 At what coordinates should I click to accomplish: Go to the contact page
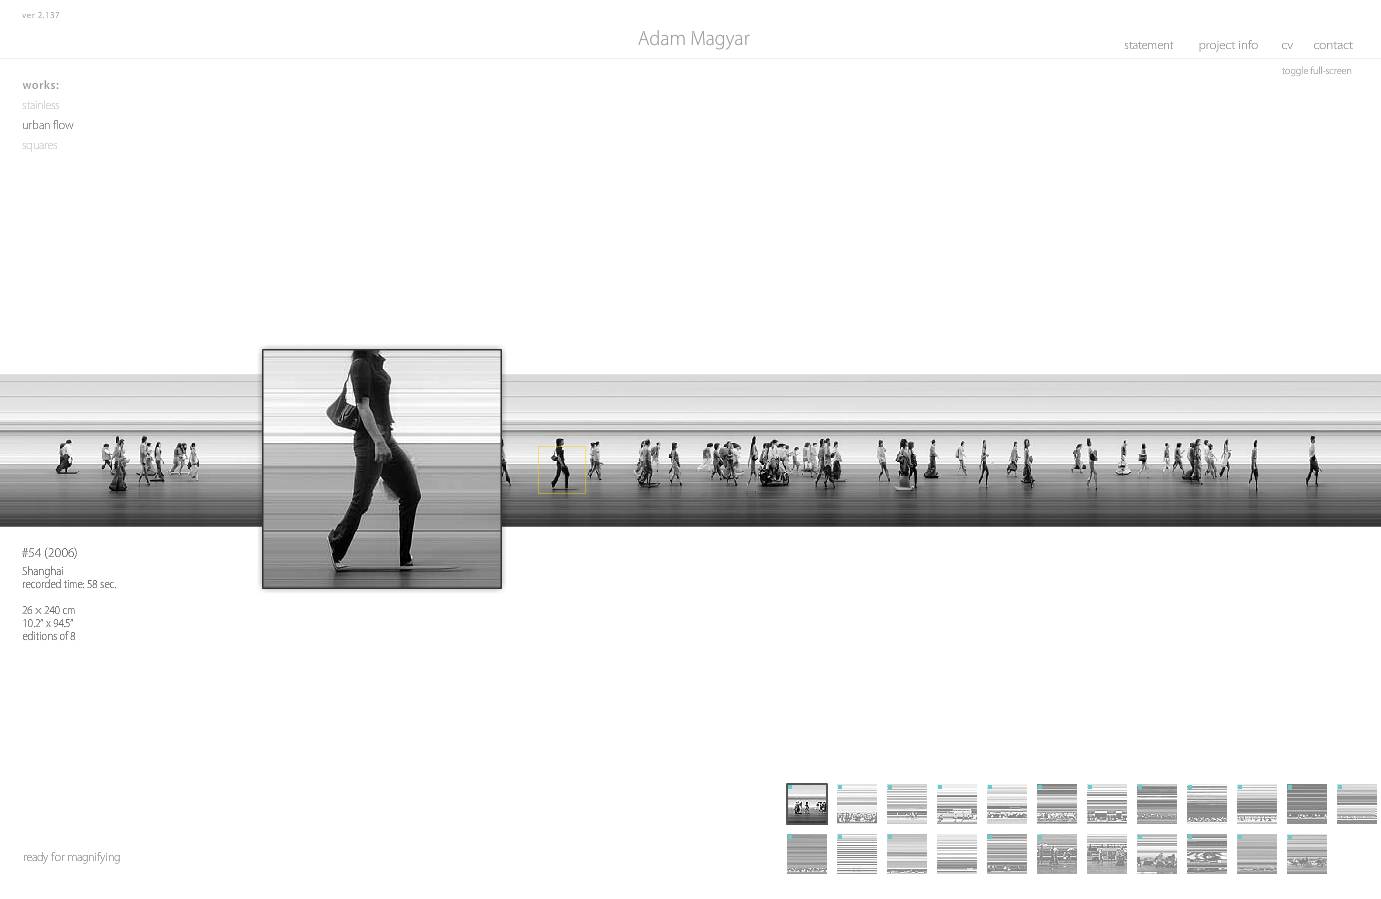coord(1333,45)
